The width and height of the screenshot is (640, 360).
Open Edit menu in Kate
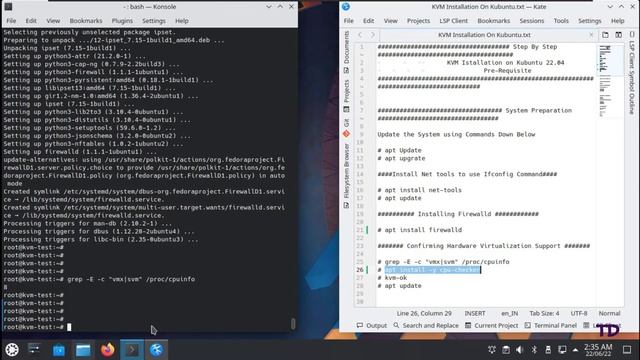(368, 21)
